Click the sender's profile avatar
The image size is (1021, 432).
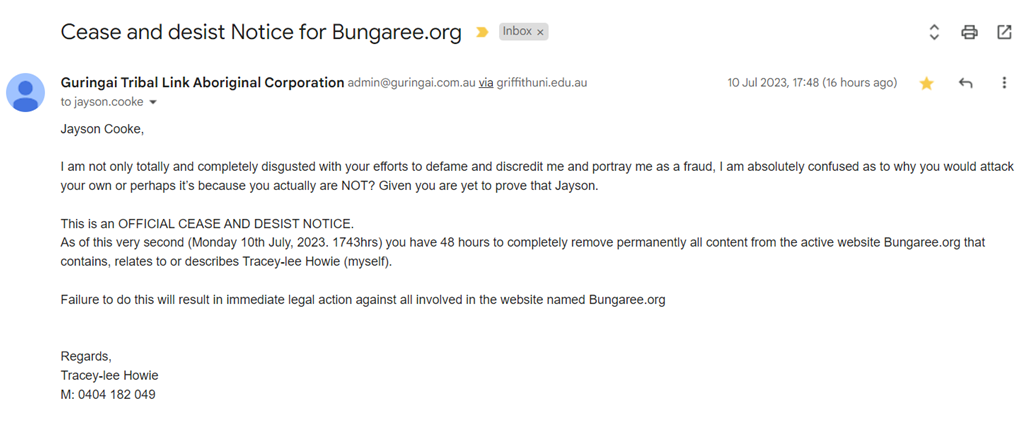coord(26,92)
